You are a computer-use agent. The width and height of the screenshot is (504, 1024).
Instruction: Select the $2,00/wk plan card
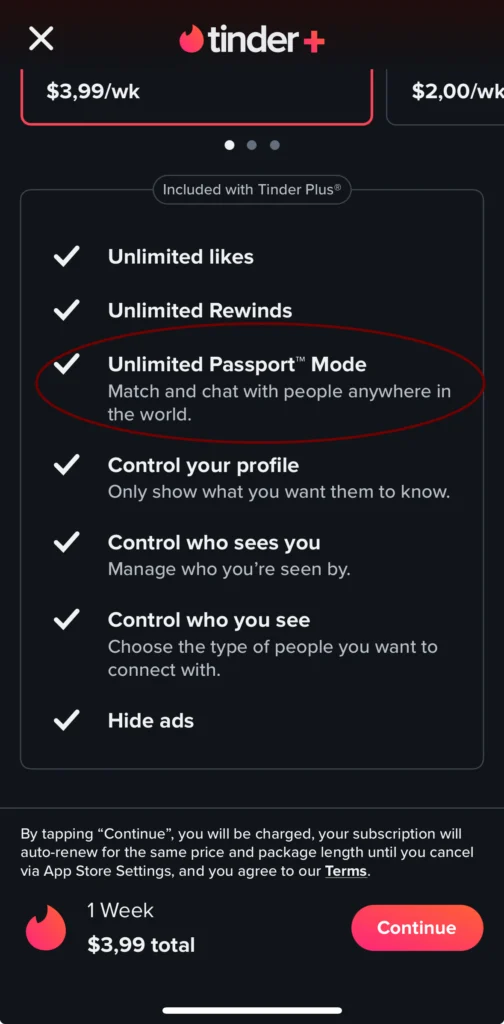click(446, 95)
